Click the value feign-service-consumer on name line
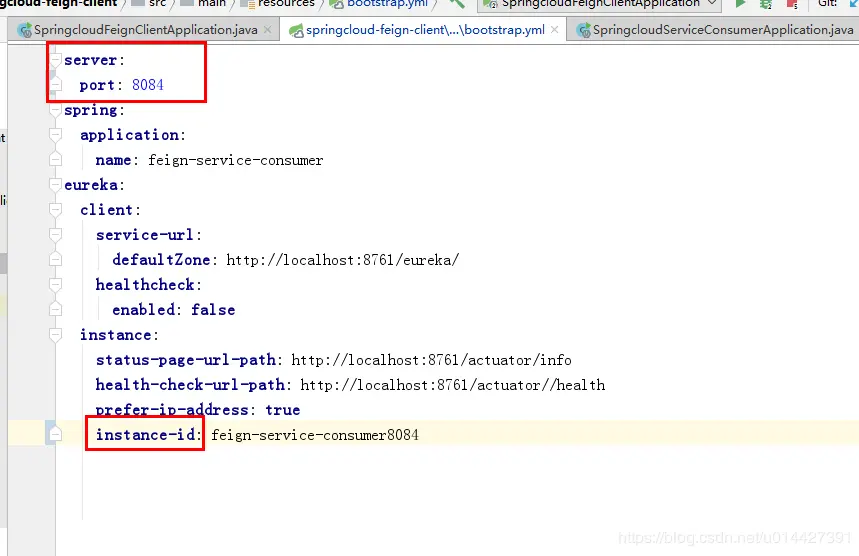The image size is (859, 556). coord(236,160)
